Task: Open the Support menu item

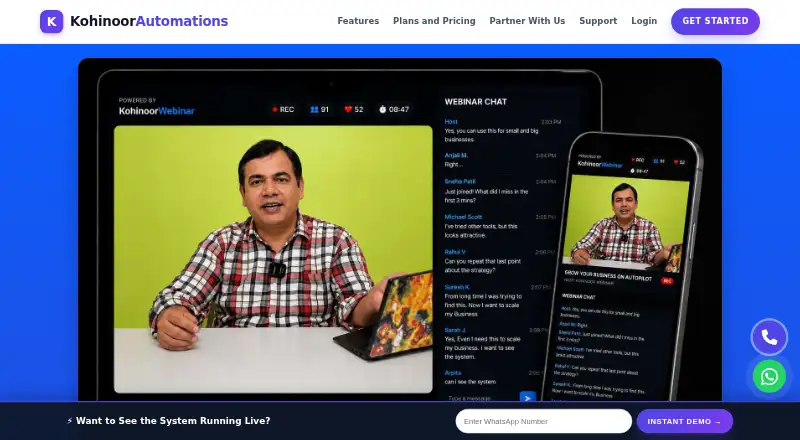Action: (598, 21)
